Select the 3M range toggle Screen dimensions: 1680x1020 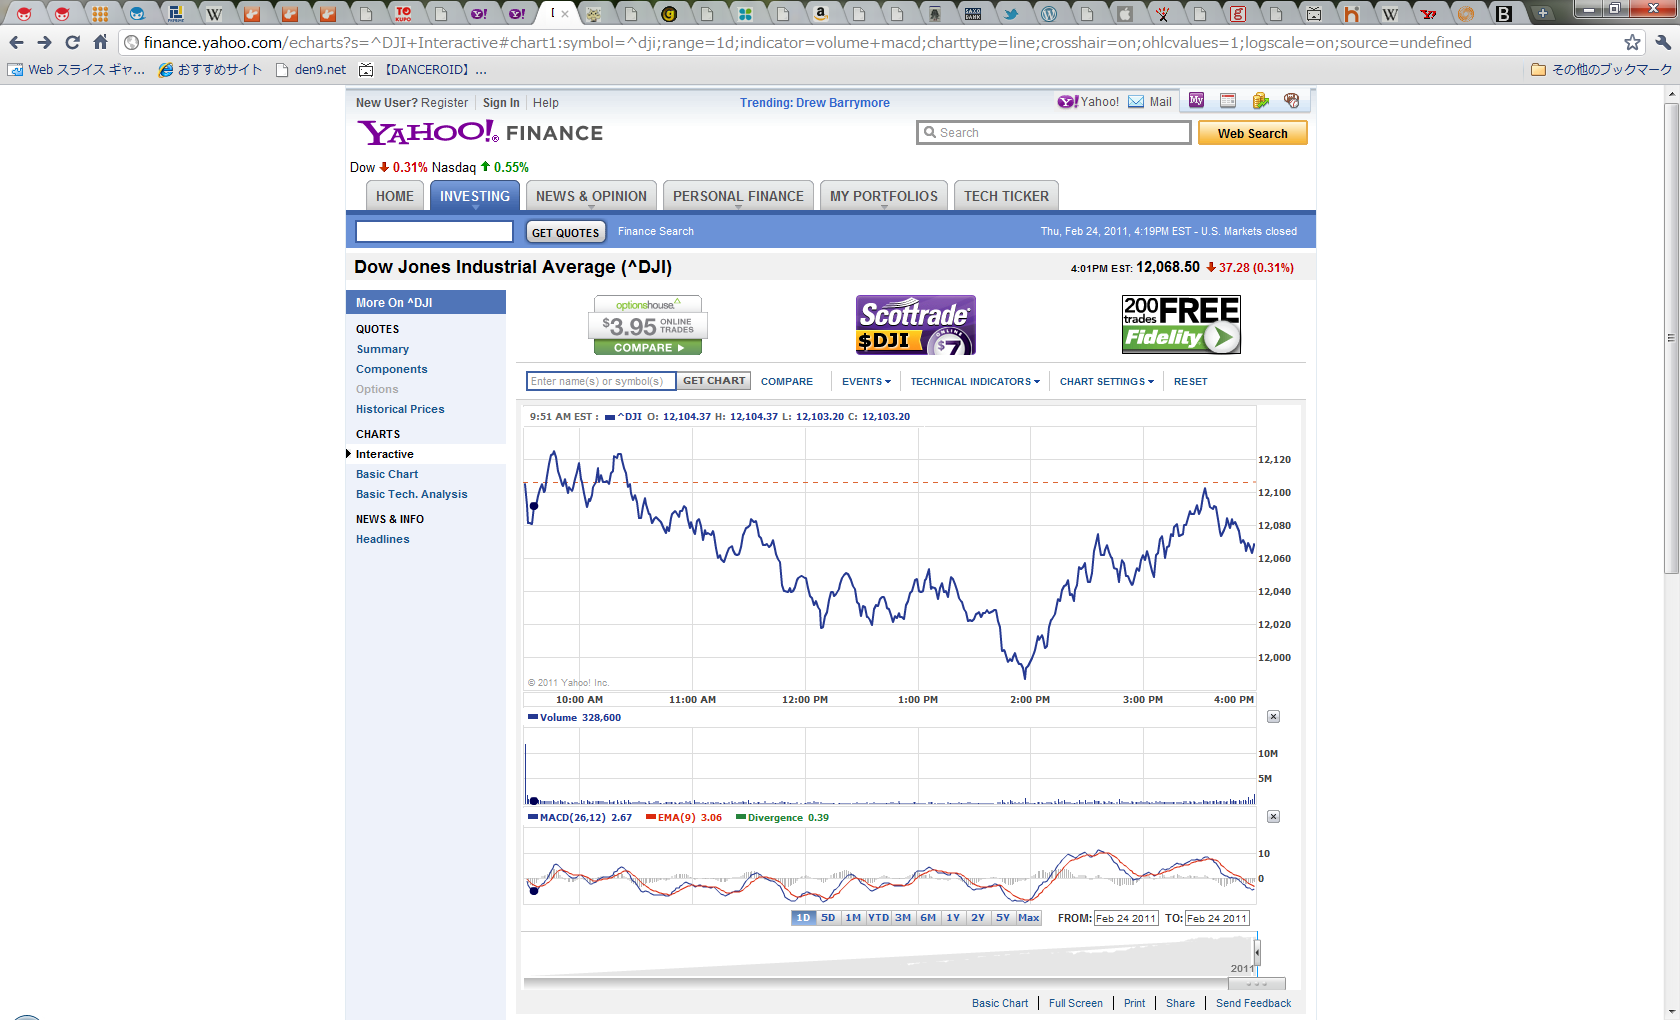pyautogui.click(x=903, y=918)
